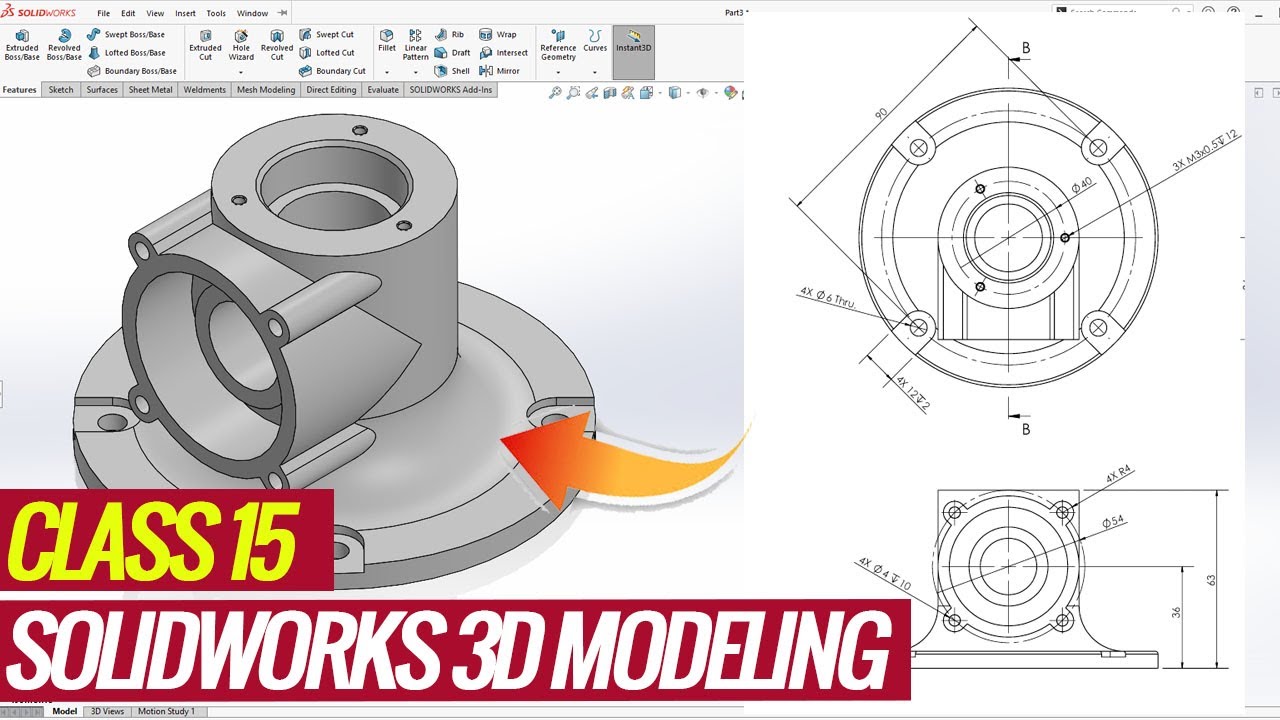Open Display Style dropdown arrow
This screenshot has width=1280, height=720.
pos(686,94)
